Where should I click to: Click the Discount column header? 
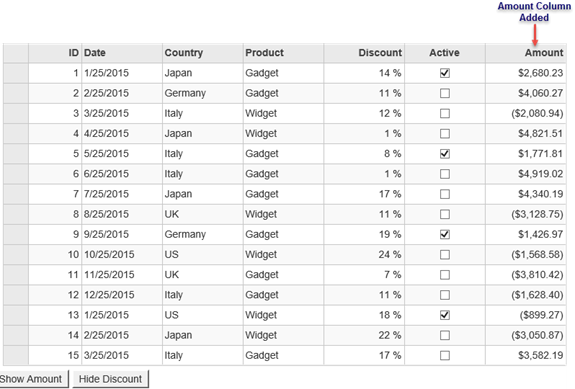[x=364, y=53]
